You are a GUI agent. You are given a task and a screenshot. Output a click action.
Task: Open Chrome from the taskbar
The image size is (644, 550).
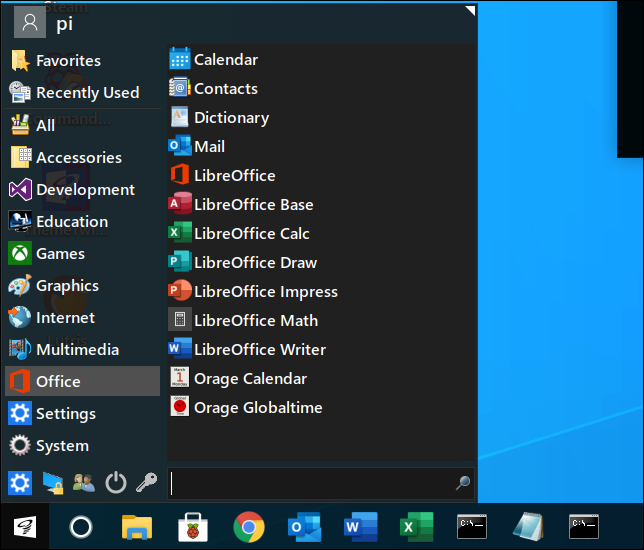249,526
